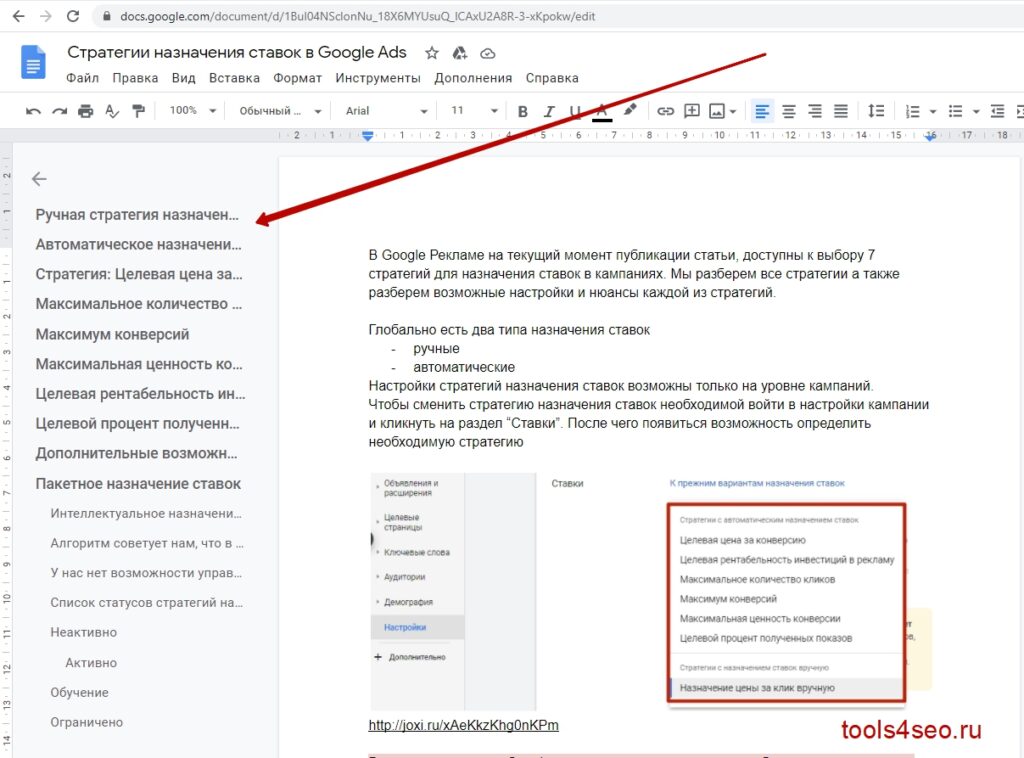Align text right
This screenshot has height=758, width=1024.
coord(815,112)
